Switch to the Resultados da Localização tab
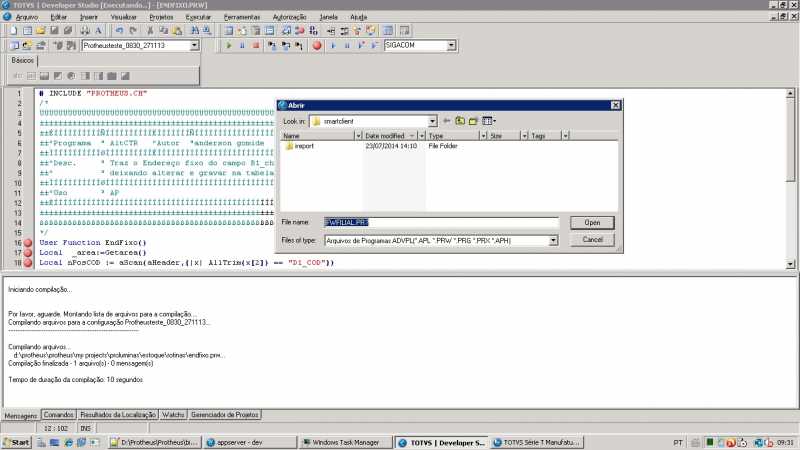This screenshot has height=450, width=800. (118, 415)
